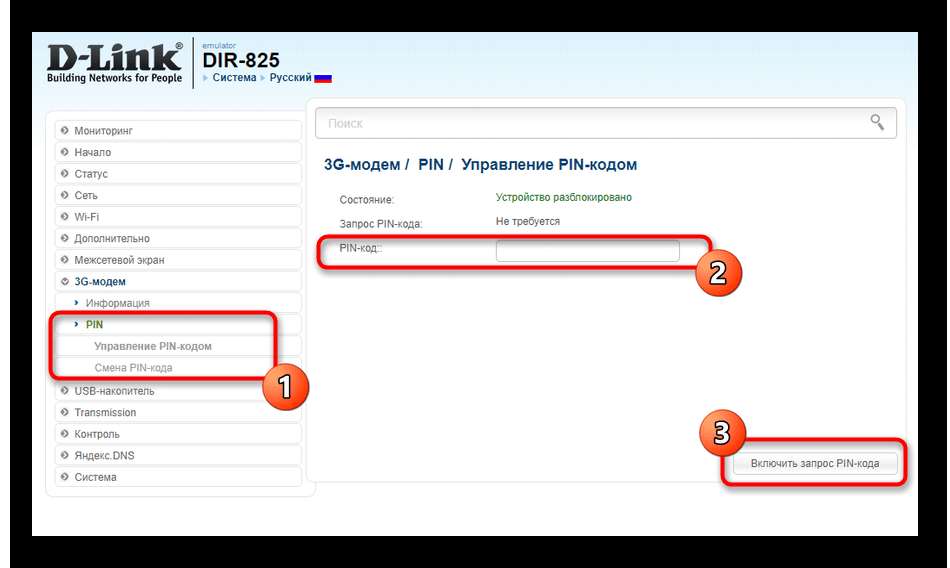The image size is (950, 568).
Task: Collapse the 3G-модем section
Action: (178, 281)
